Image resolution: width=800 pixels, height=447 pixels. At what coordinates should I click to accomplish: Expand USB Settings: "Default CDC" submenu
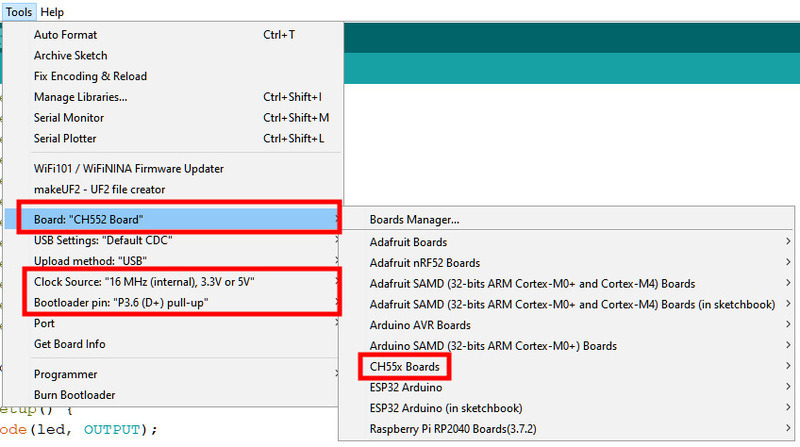172,240
